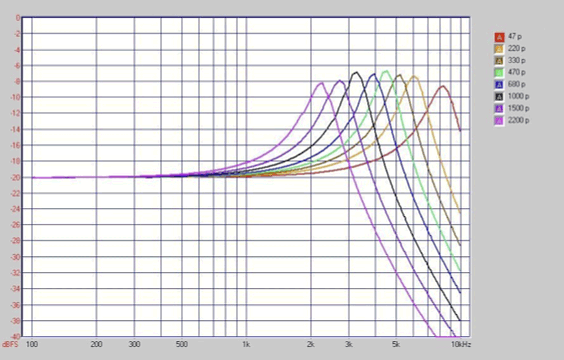Click the 1000 p trace label

[518, 96]
